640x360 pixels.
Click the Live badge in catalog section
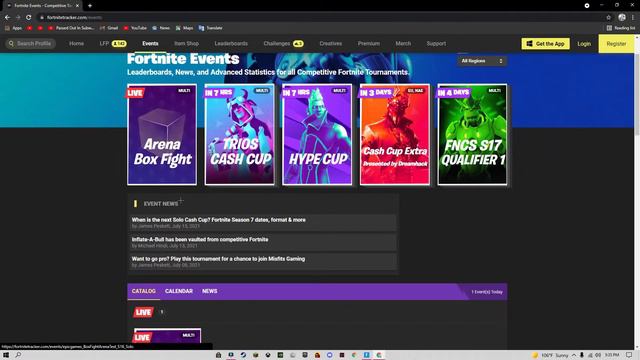[143, 312]
